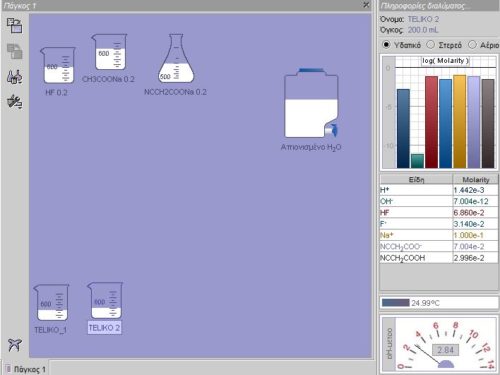Click the teal OH- bar in chart

417,161
